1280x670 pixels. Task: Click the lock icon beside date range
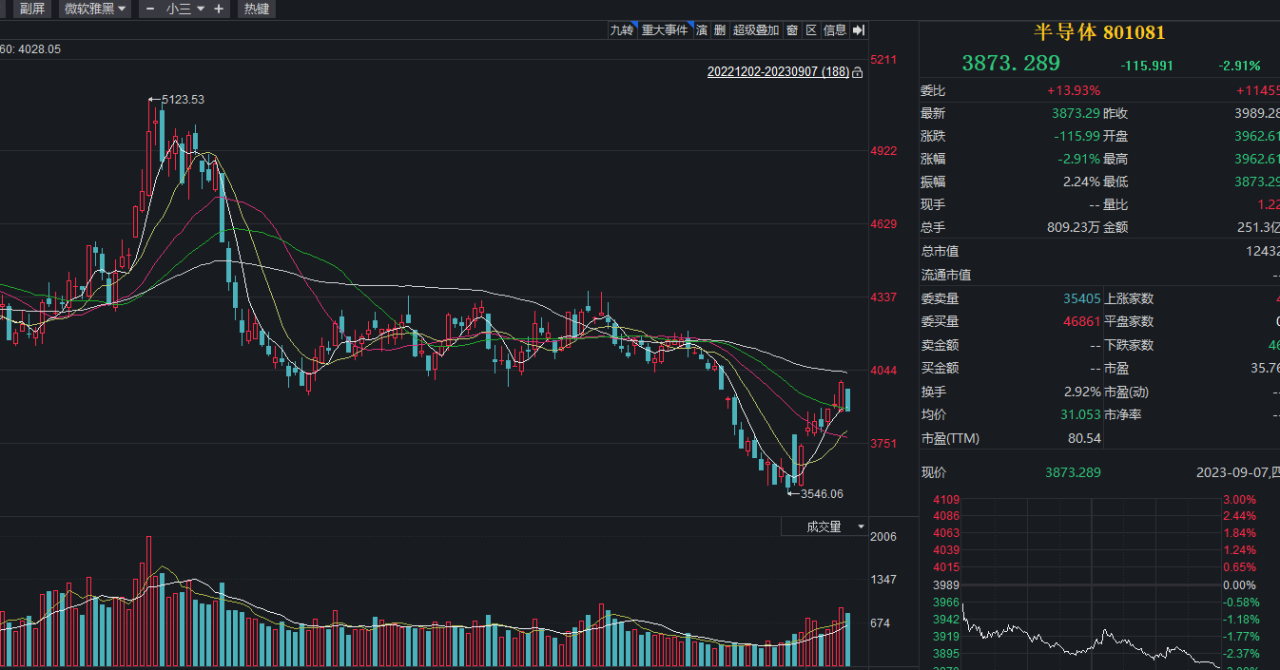[857, 73]
